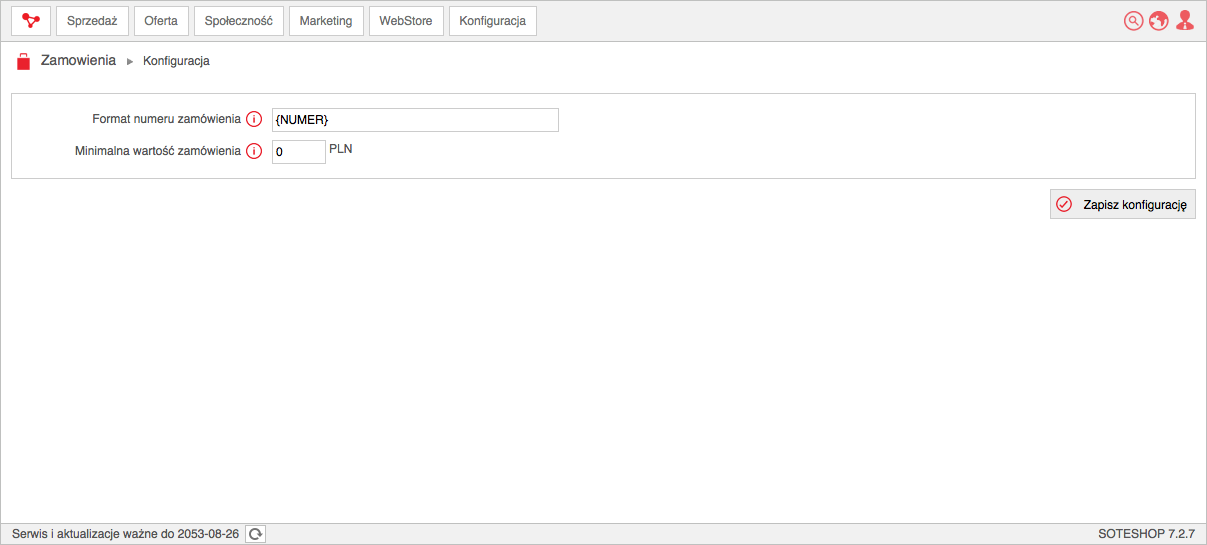Focus the minimum order value field
The height and width of the screenshot is (545, 1207).
(x=298, y=152)
